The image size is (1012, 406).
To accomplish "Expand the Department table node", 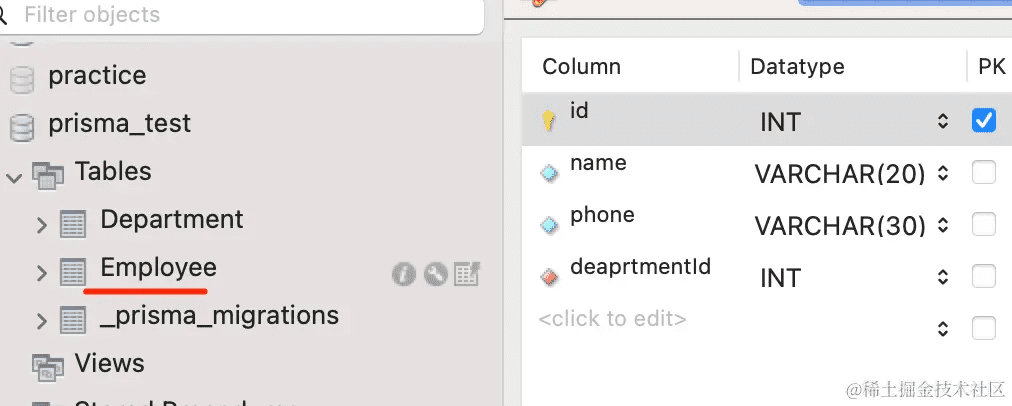I will 41,224.
